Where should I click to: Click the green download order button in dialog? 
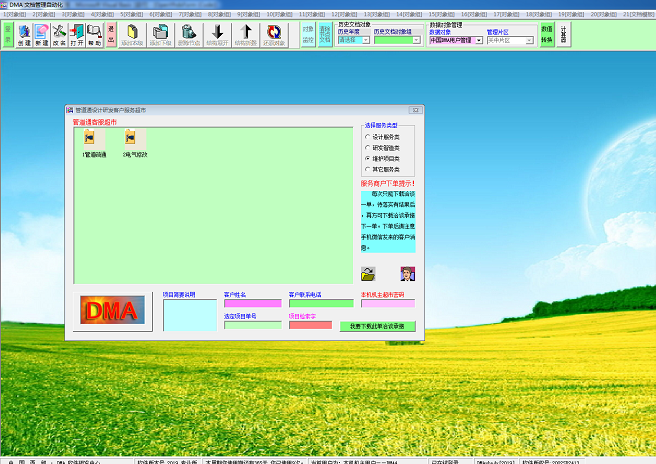(377, 326)
